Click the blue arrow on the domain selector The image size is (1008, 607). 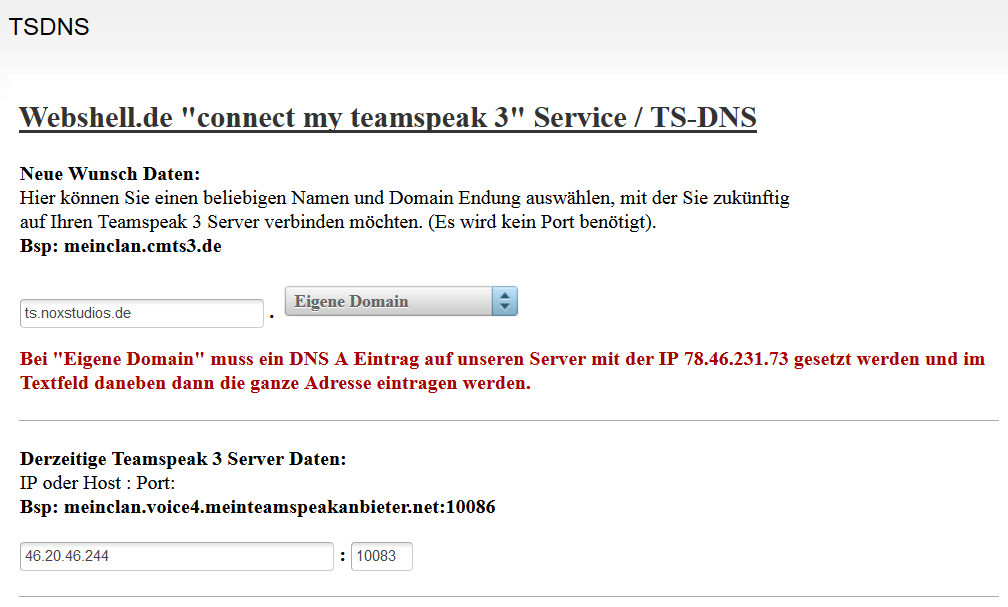pos(505,301)
